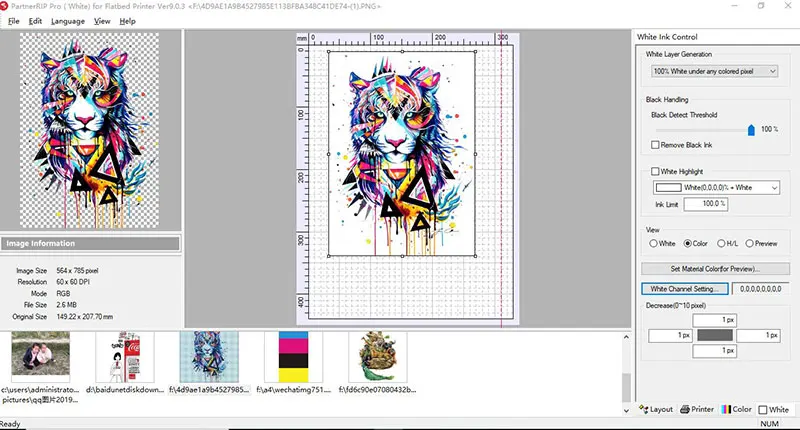Click the Color tab CMYK icon
This screenshot has width=800, height=430.
click(726, 409)
